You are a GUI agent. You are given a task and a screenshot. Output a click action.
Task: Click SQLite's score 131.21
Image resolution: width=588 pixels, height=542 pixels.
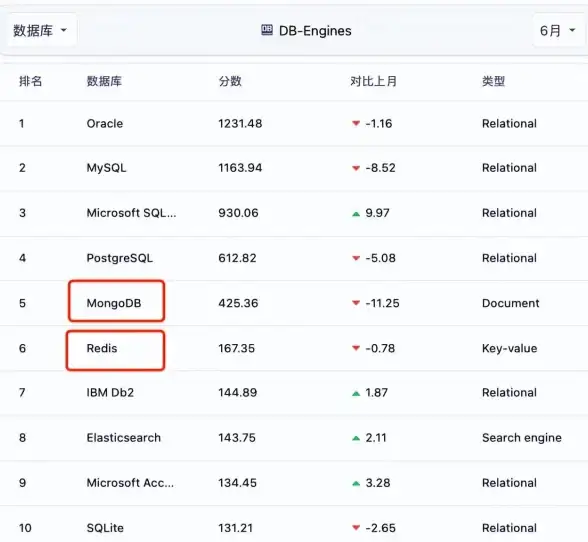[236, 528]
